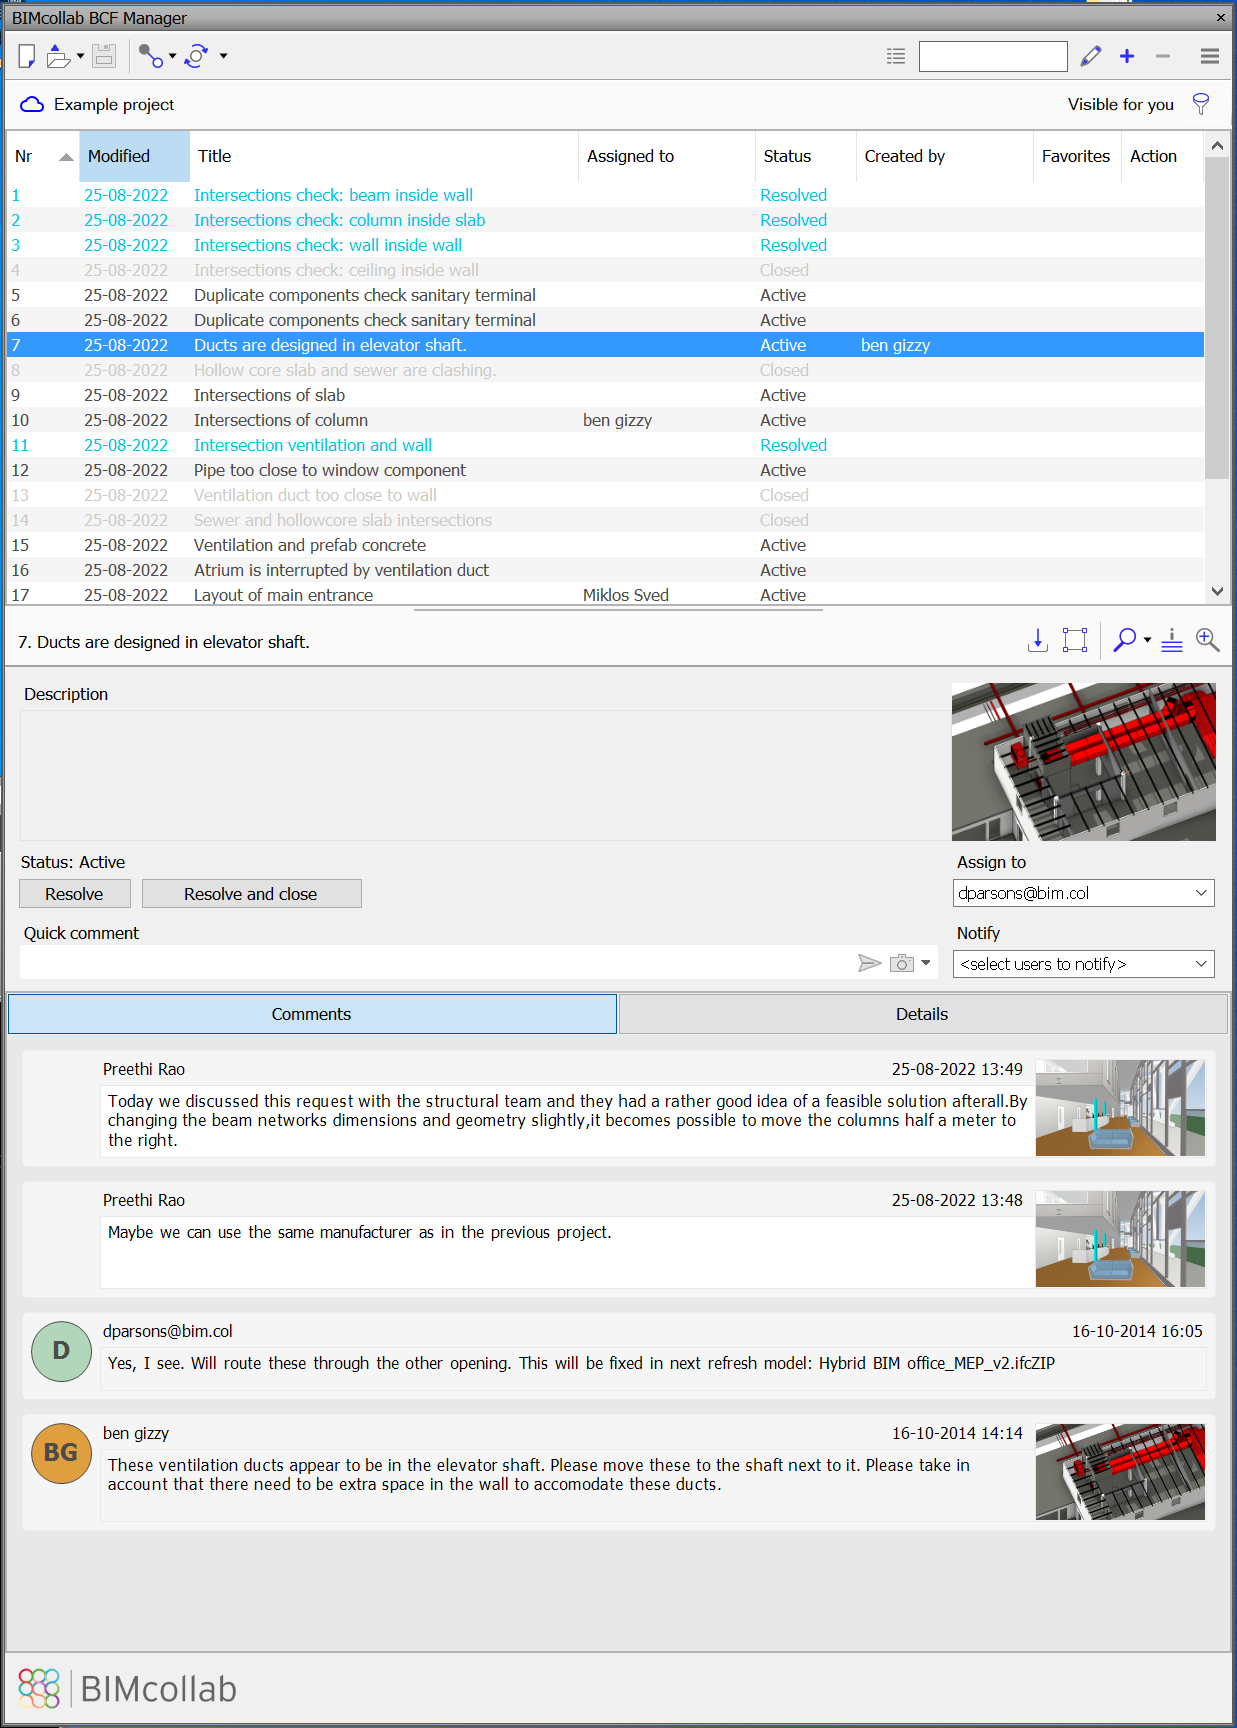Open the Assign to dropdown showing dparsons@bim.col

(1084, 893)
